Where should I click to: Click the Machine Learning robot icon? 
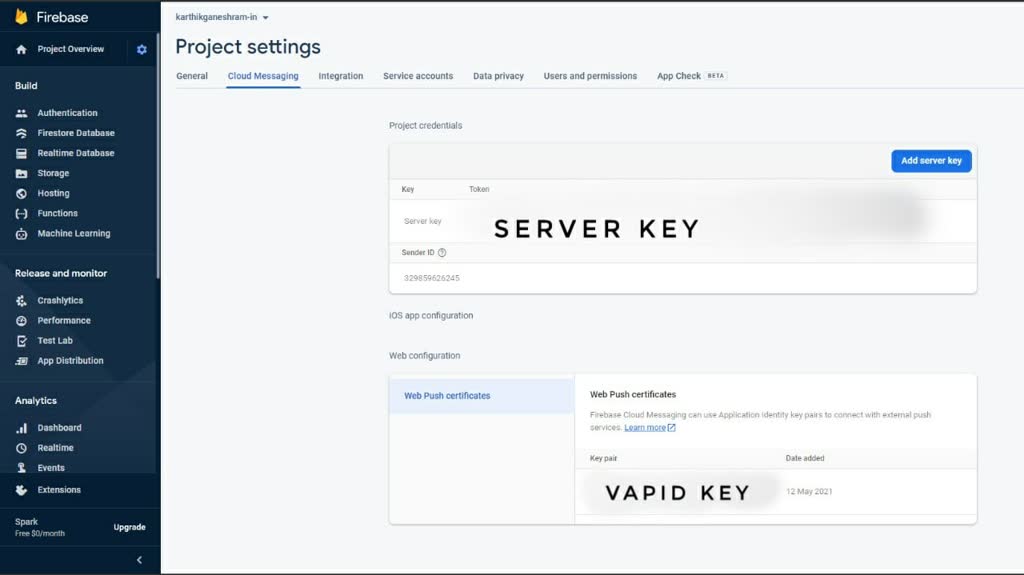pyautogui.click(x=22, y=234)
